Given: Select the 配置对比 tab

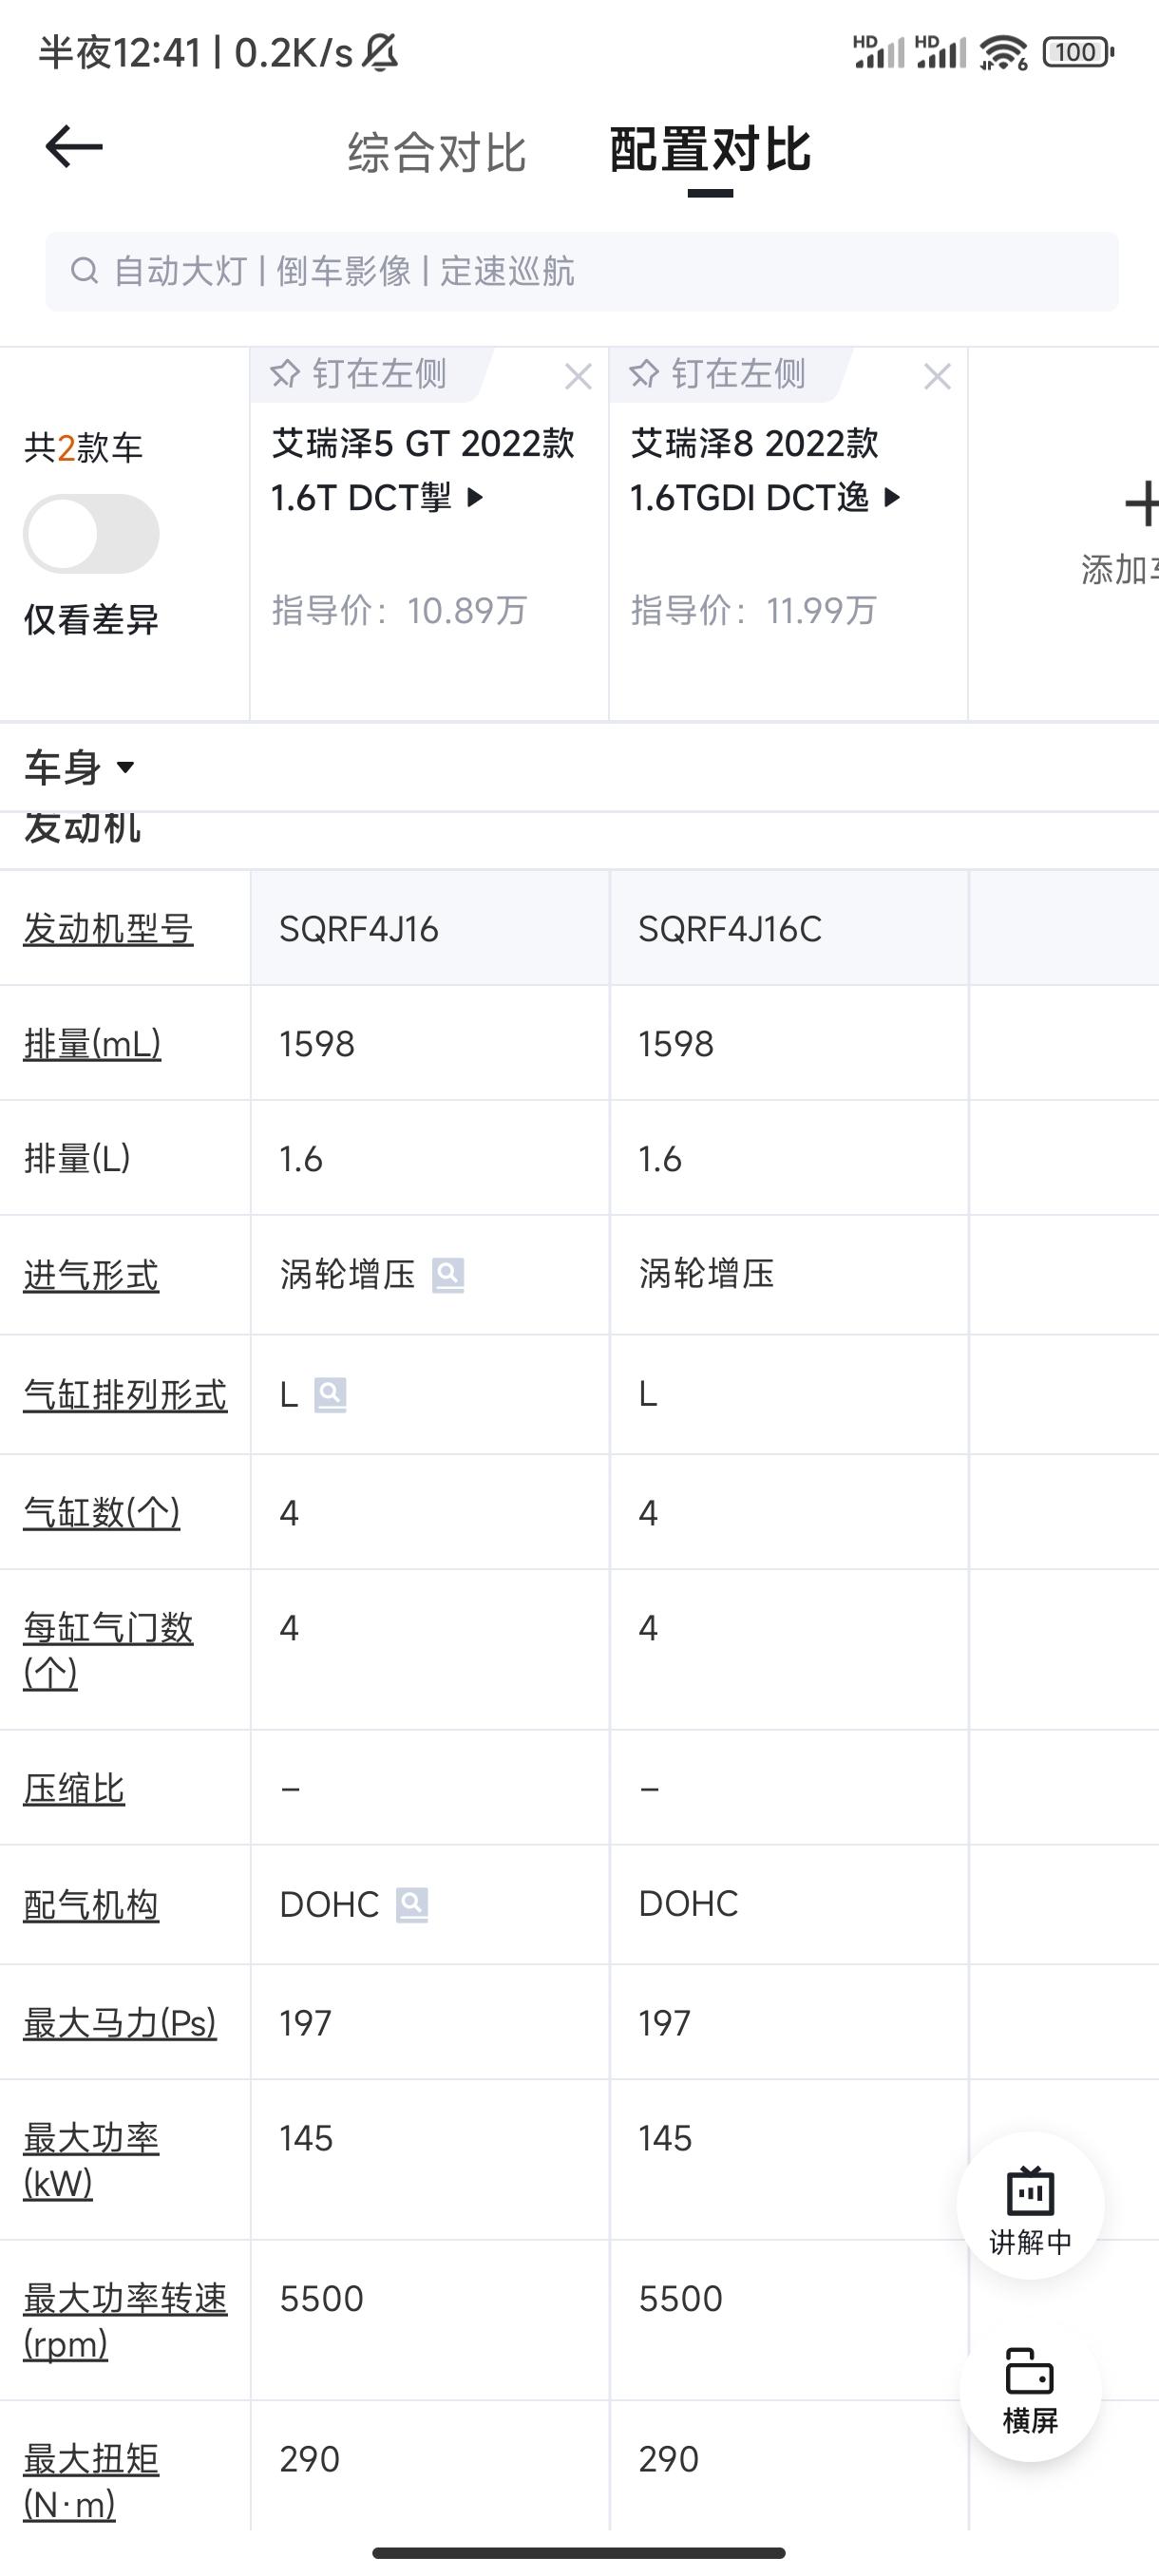Looking at the screenshot, I should [x=710, y=151].
